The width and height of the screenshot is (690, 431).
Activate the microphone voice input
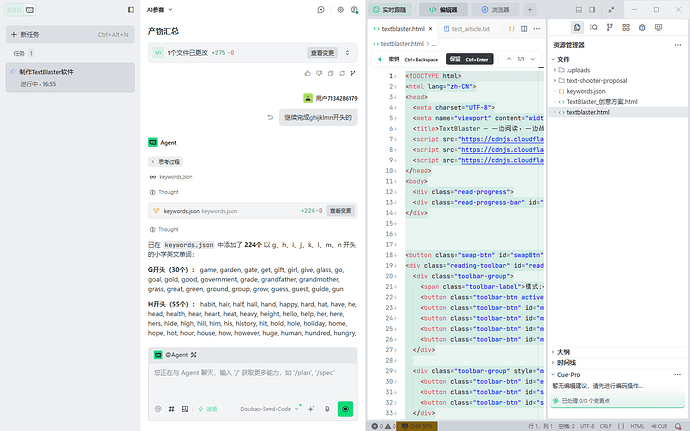click(327, 409)
